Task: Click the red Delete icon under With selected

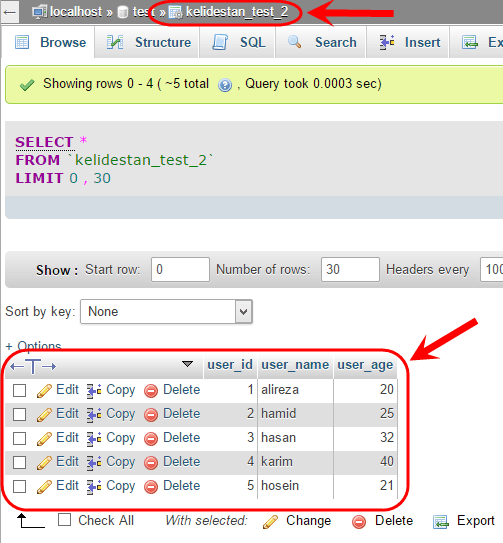Action: [359, 522]
